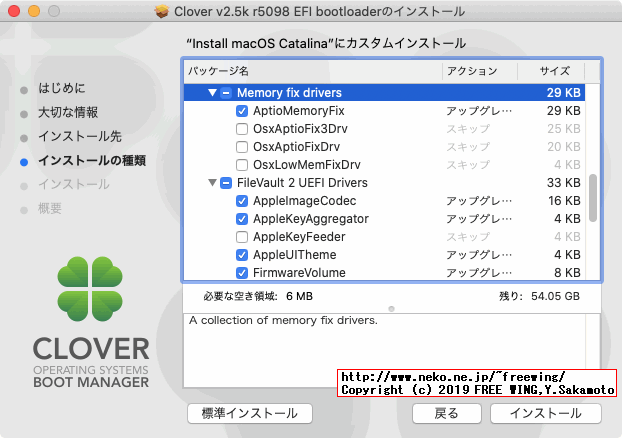622x438 pixels.
Task: Click the インストール button
Action: (x=546, y=413)
